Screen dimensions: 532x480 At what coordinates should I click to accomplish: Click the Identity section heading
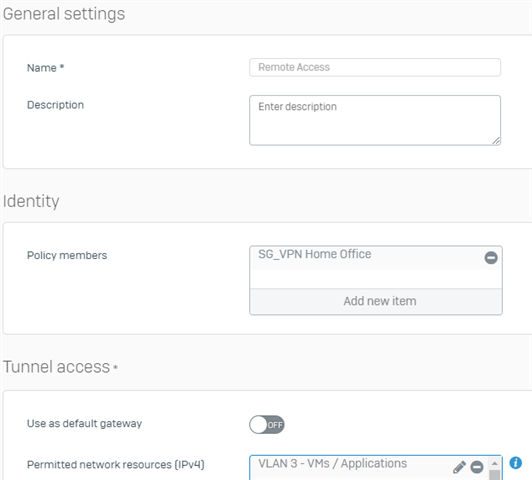[x=31, y=201]
